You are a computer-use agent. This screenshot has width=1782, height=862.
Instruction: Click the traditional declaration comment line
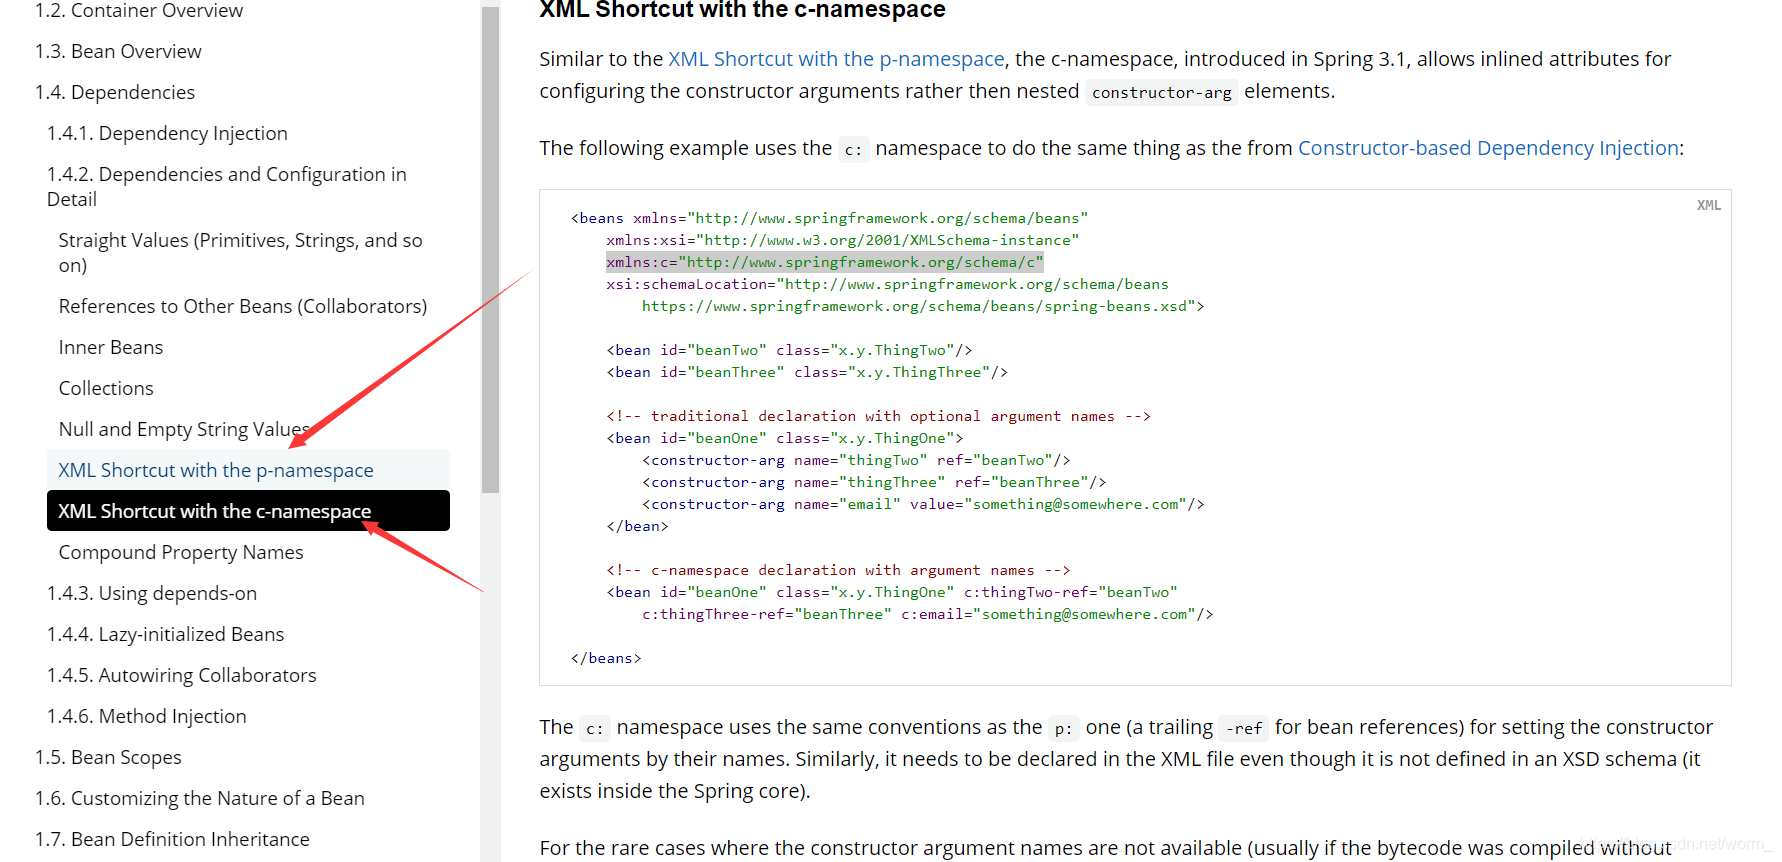point(878,416)
